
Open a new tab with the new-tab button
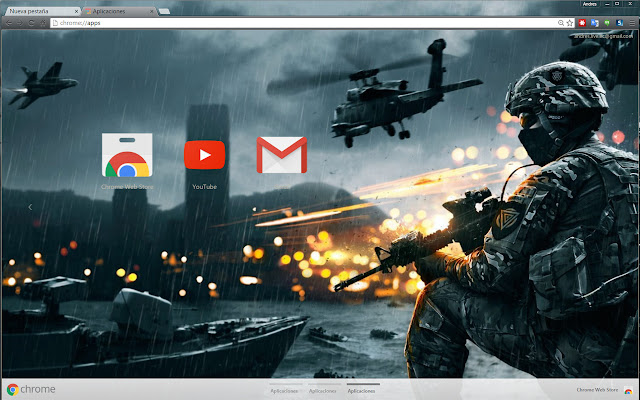tap(164, 11)
